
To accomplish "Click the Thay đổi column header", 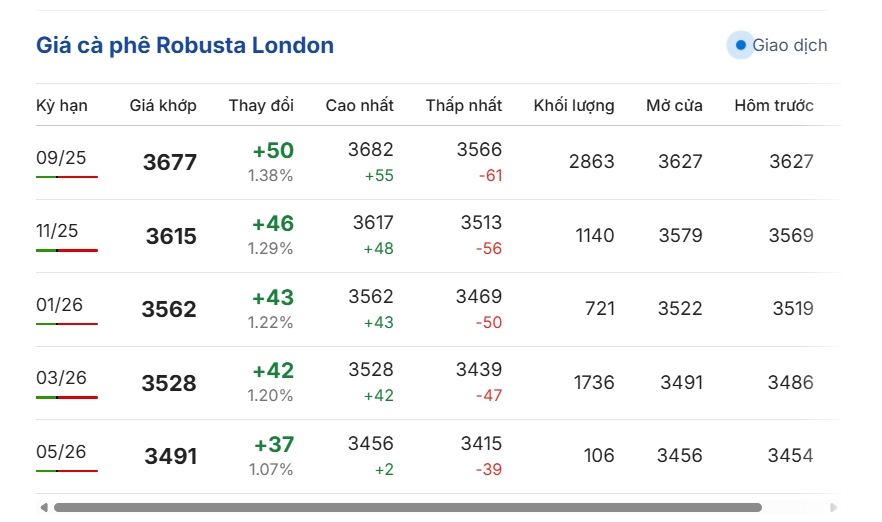I will [261, 106].
